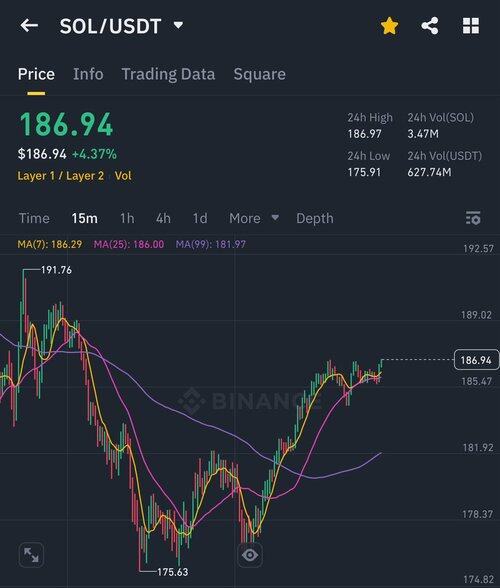Tap the 191.76 high label on chart
500x588 pixels.
coord(56,270)
